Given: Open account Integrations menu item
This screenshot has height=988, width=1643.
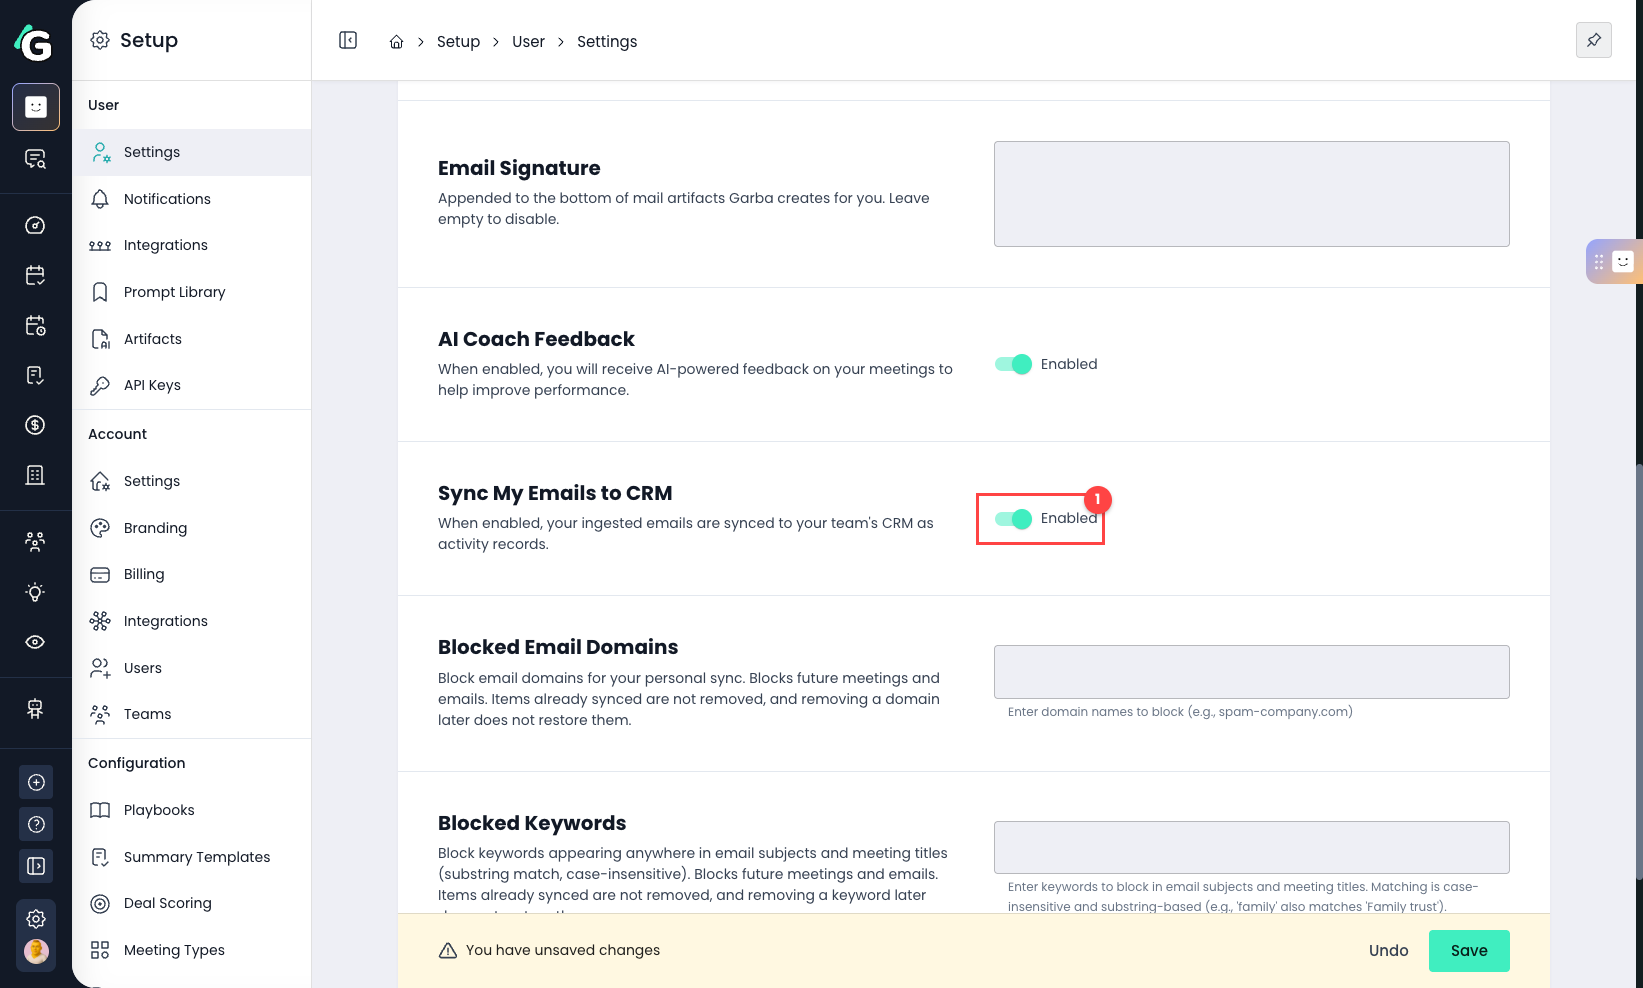Looking at the screenshot, I should point(192,621).
